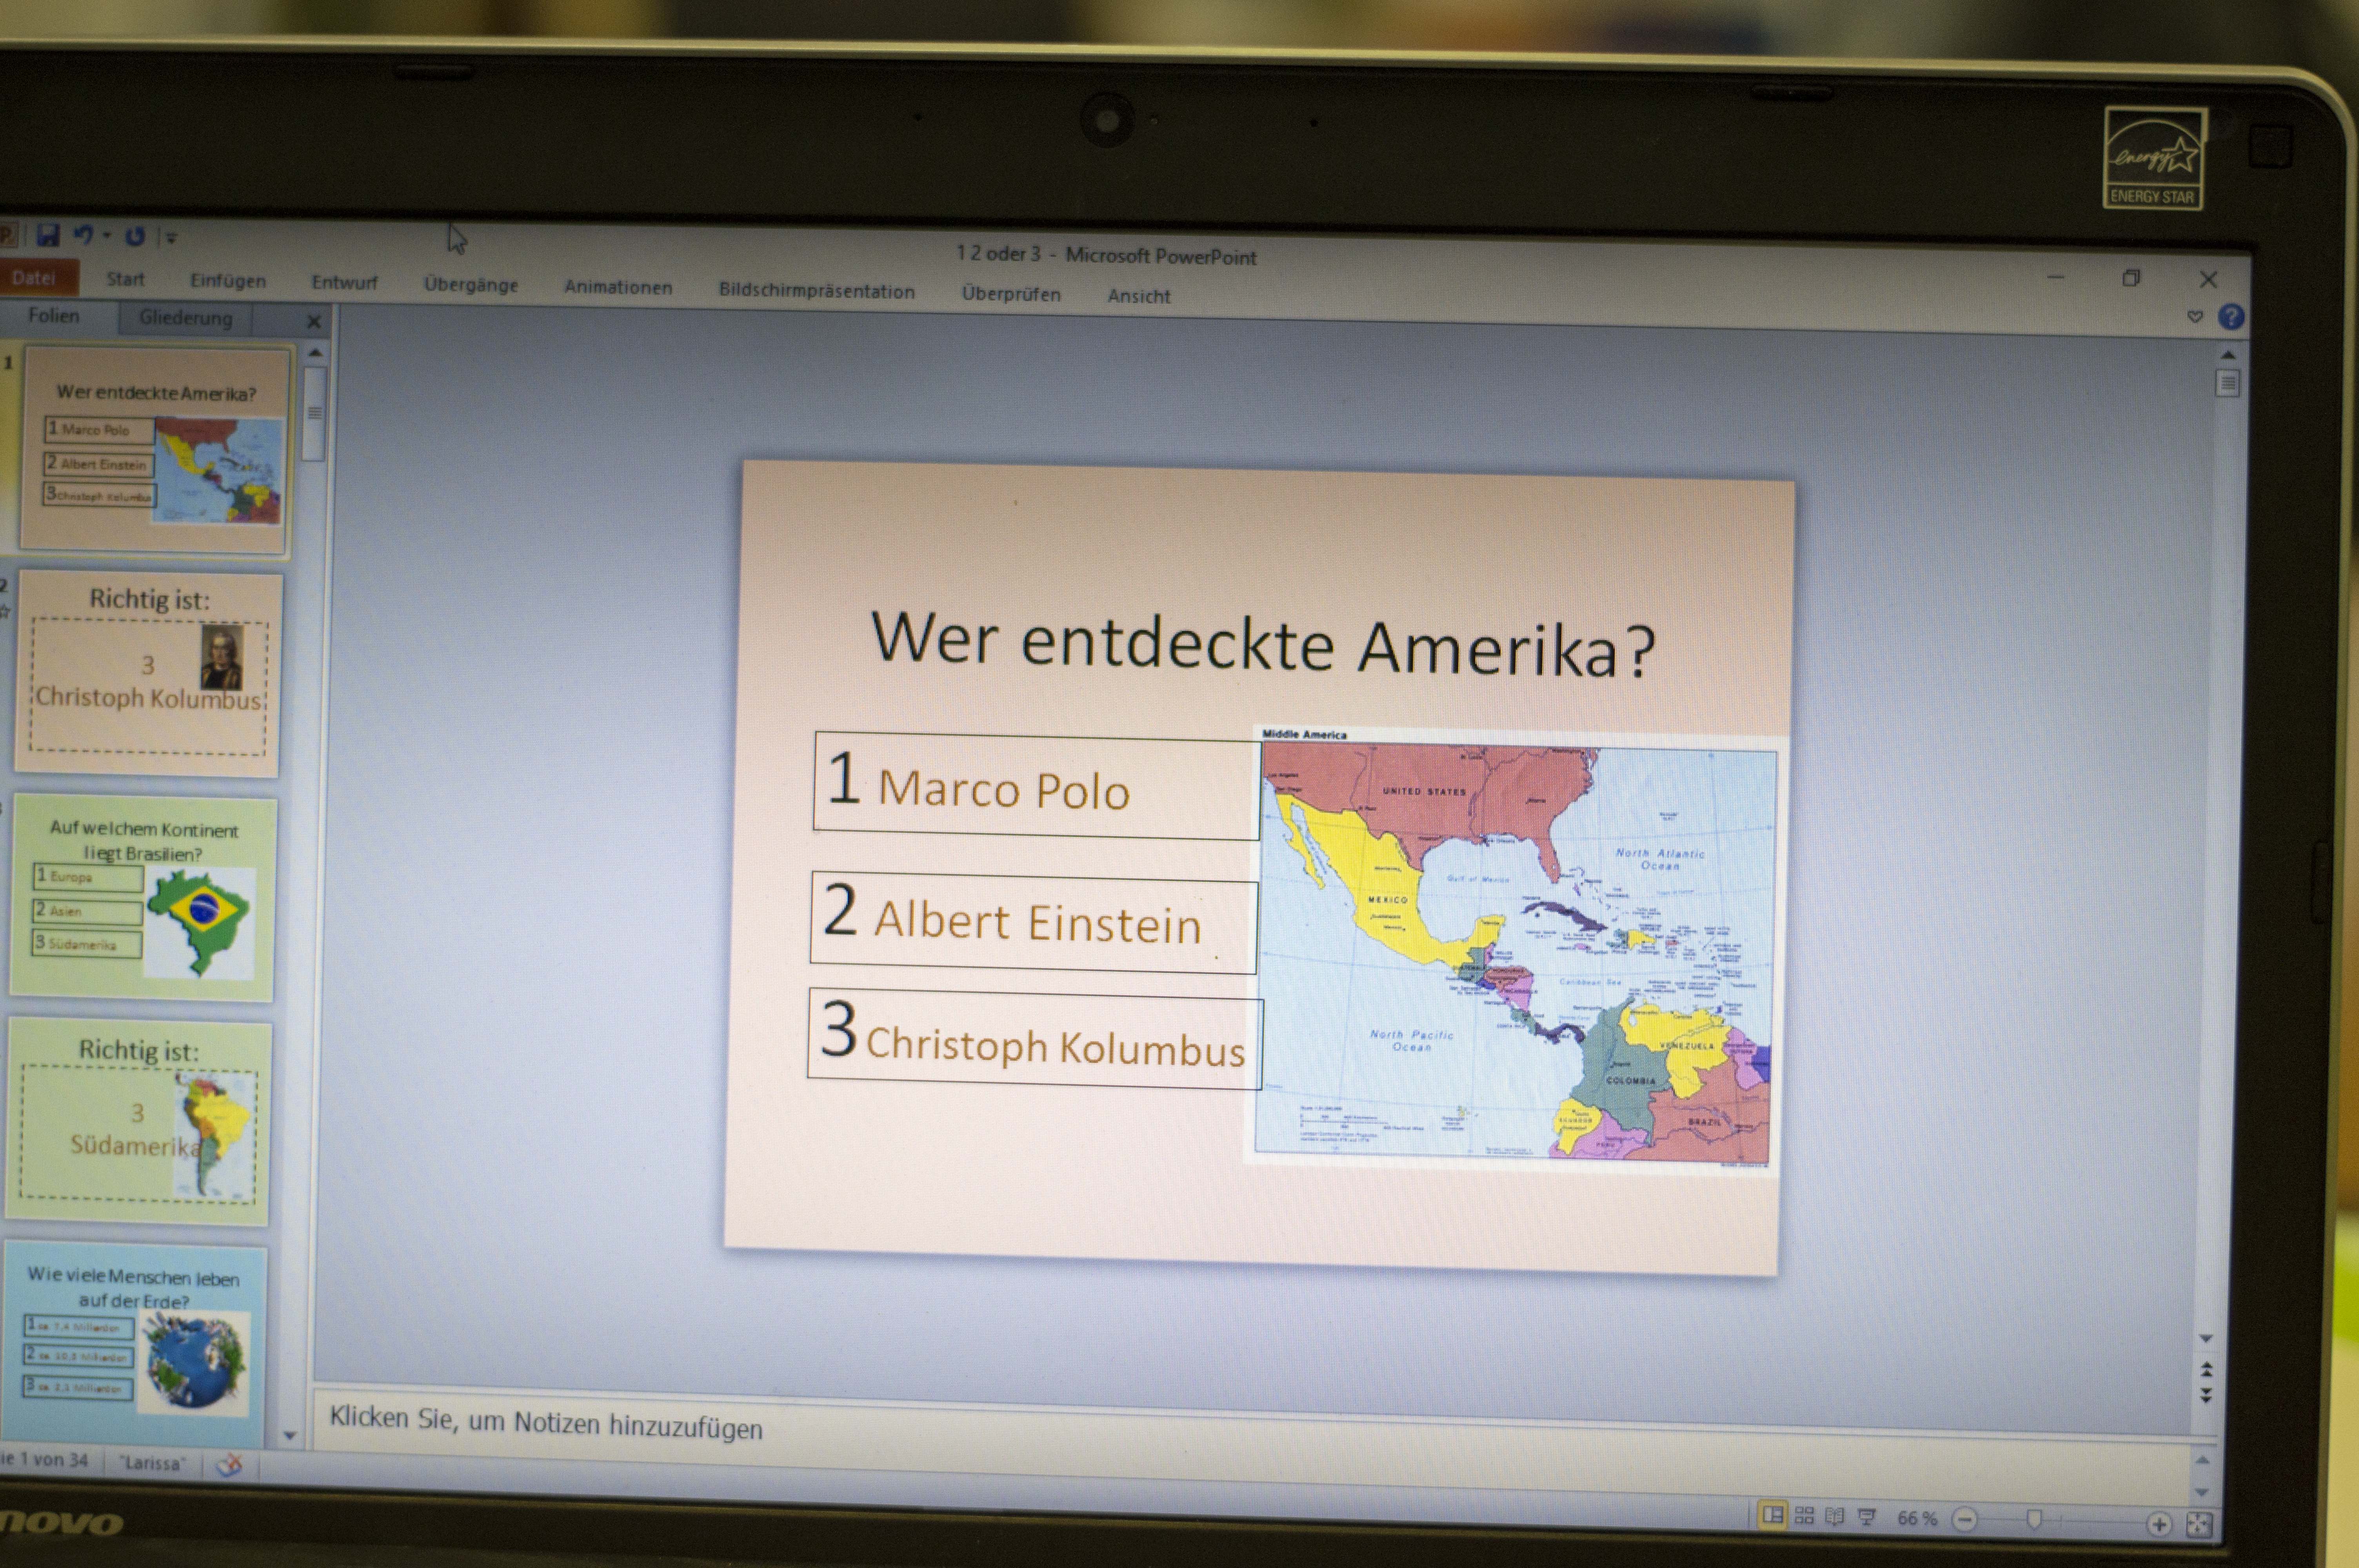This screenshot has width=2359, height=1568.
Task: Click the notes pane scroll up arrow
Action: (2203, 1460)
